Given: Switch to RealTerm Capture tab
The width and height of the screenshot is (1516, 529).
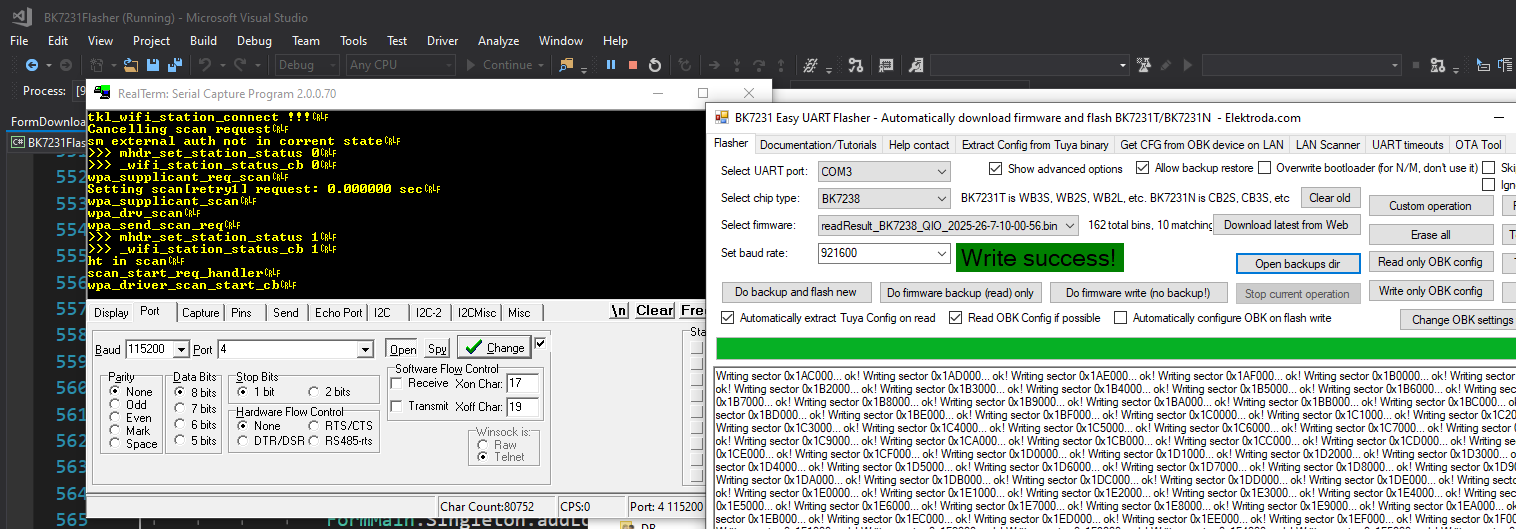Looking at the screenshot, I should 201,312.
